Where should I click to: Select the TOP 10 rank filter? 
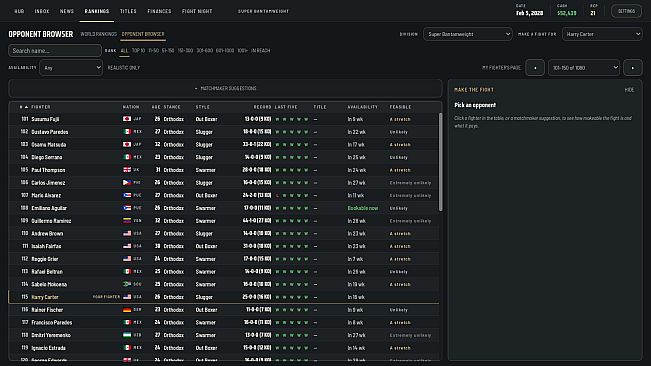click(138, 51)
